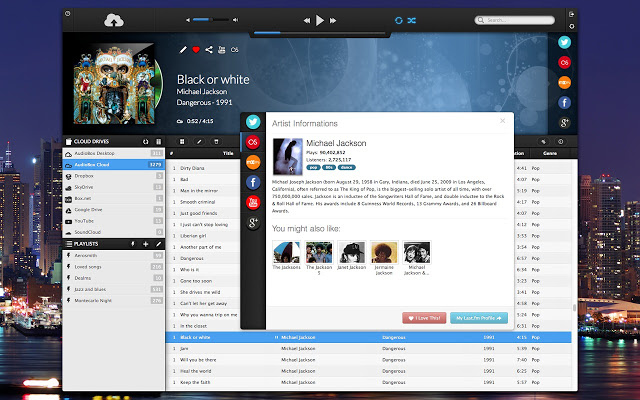Share the current track
The height and width of the screenshot is (400, 640).
pos(209,50)
